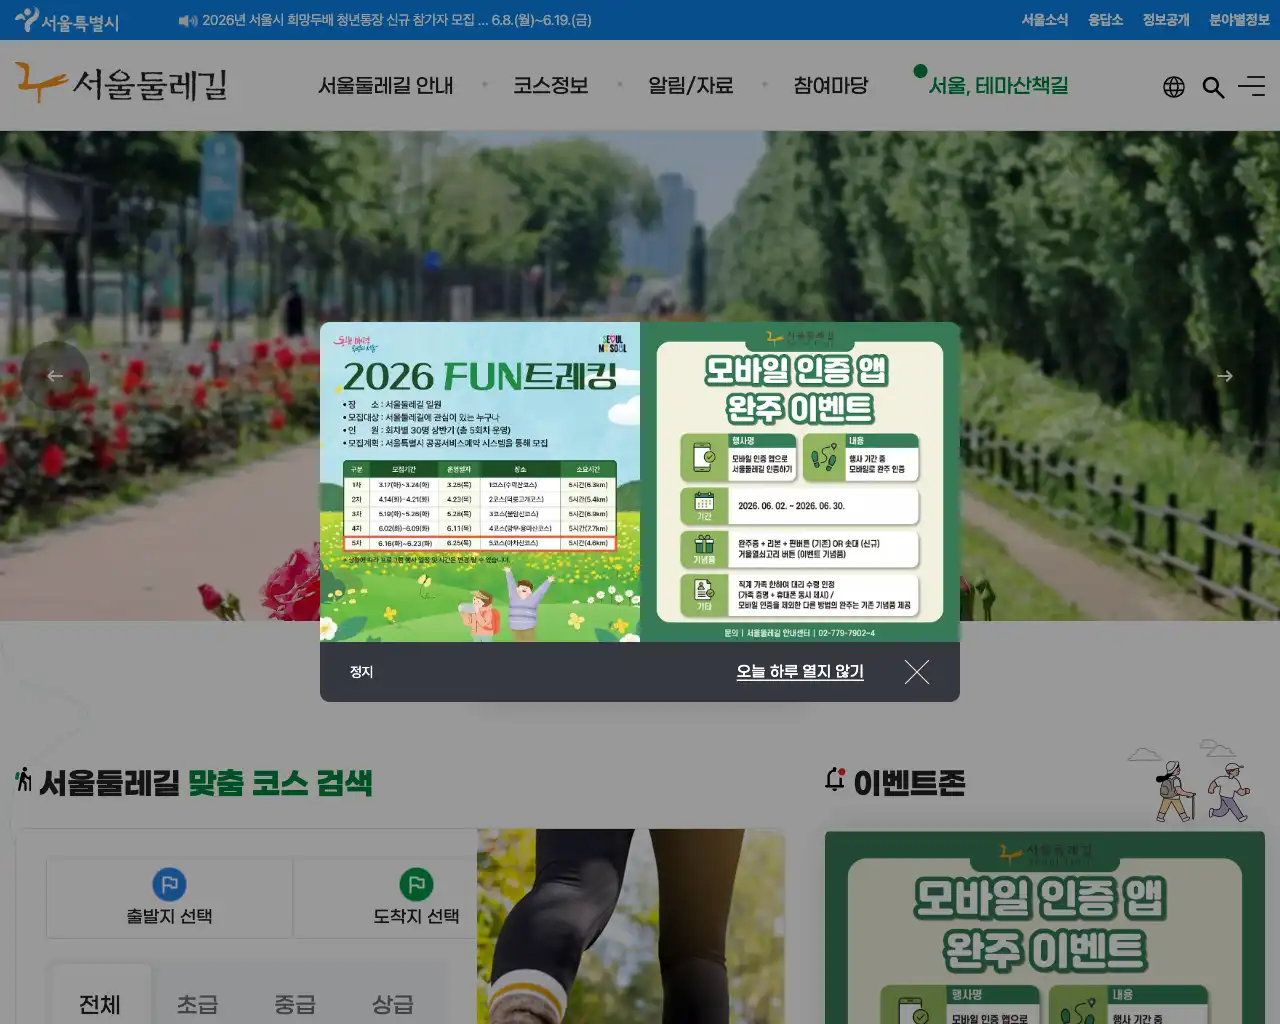Click the 서울둘레길 맞춤 코스 검색 heading
The width and height of the screenshot is (1280, 1024).
(x=205, y=782)
